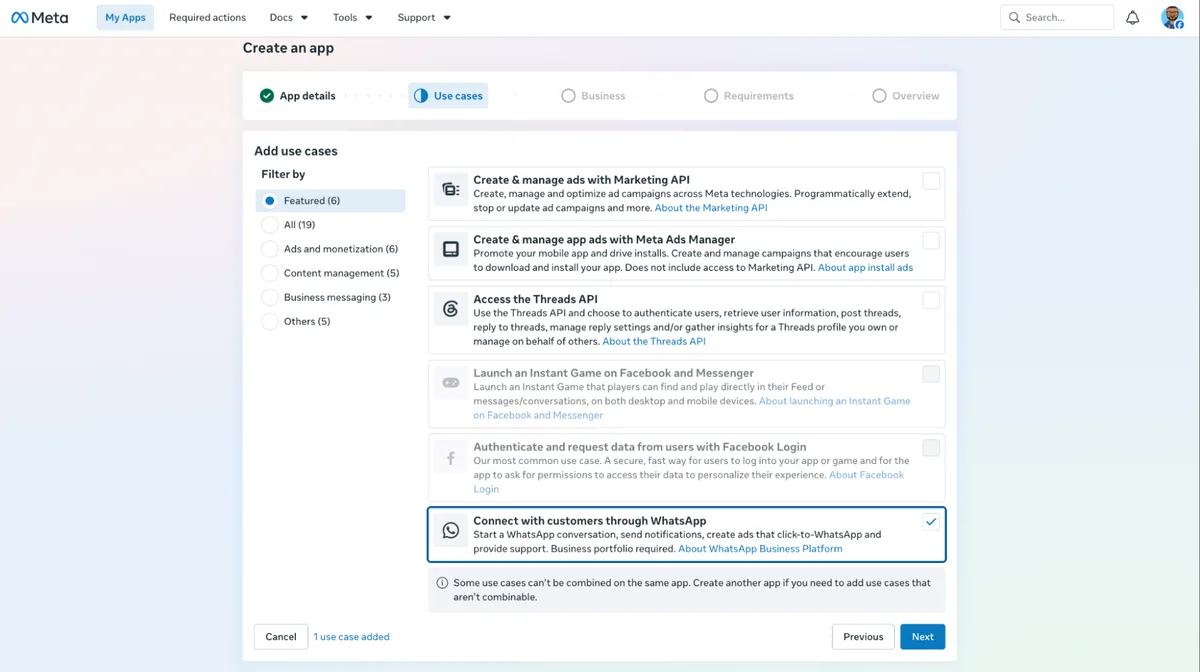Select the Featured (6) filter

point(331,201)
